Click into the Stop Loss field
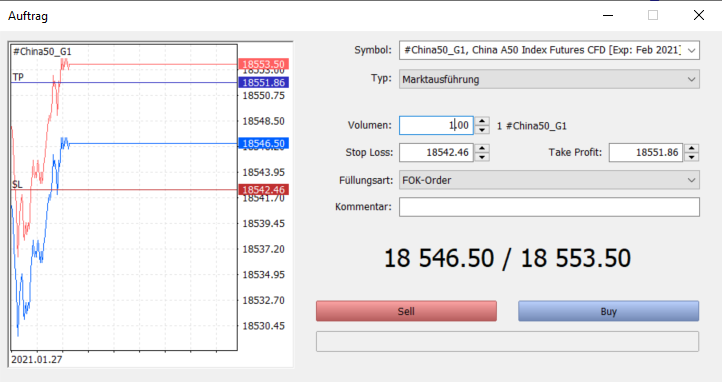 436,152
